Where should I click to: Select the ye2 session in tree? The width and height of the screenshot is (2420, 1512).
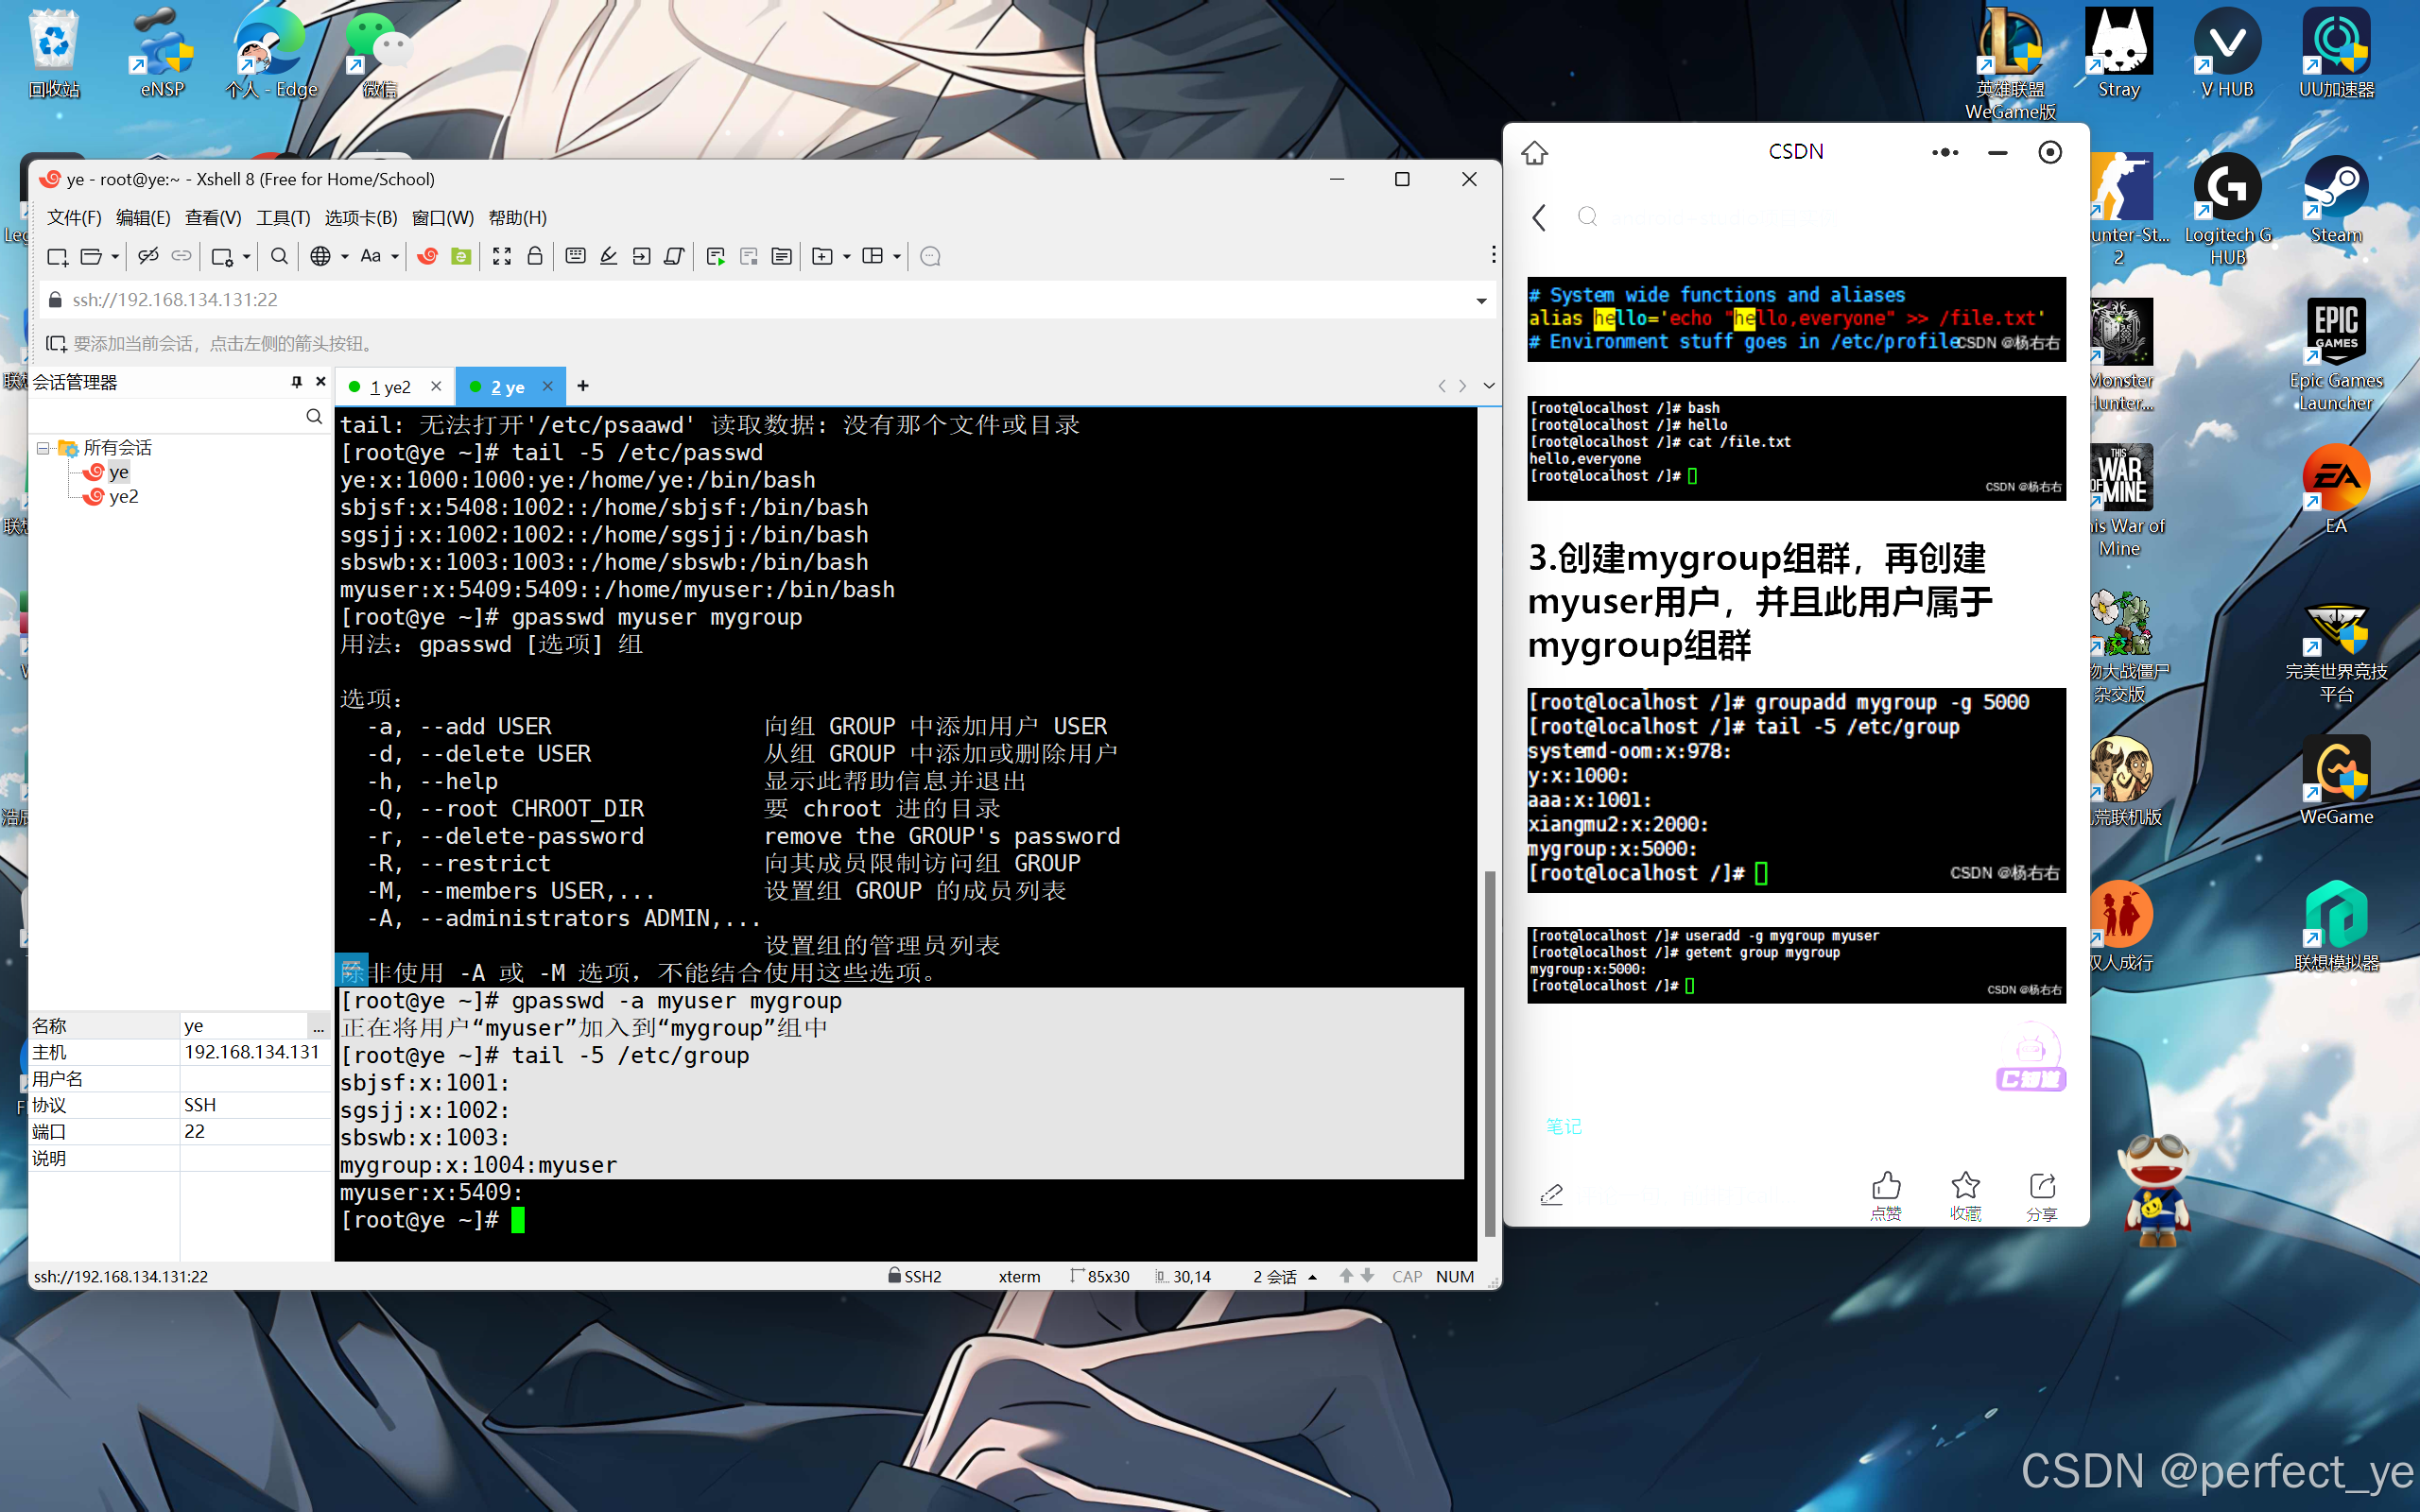point(123,497)
